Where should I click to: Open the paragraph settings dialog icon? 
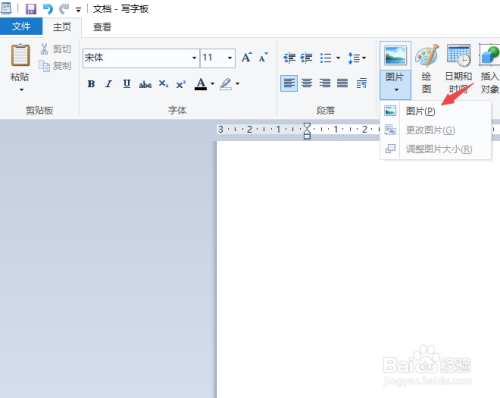(x=362, y=83)
